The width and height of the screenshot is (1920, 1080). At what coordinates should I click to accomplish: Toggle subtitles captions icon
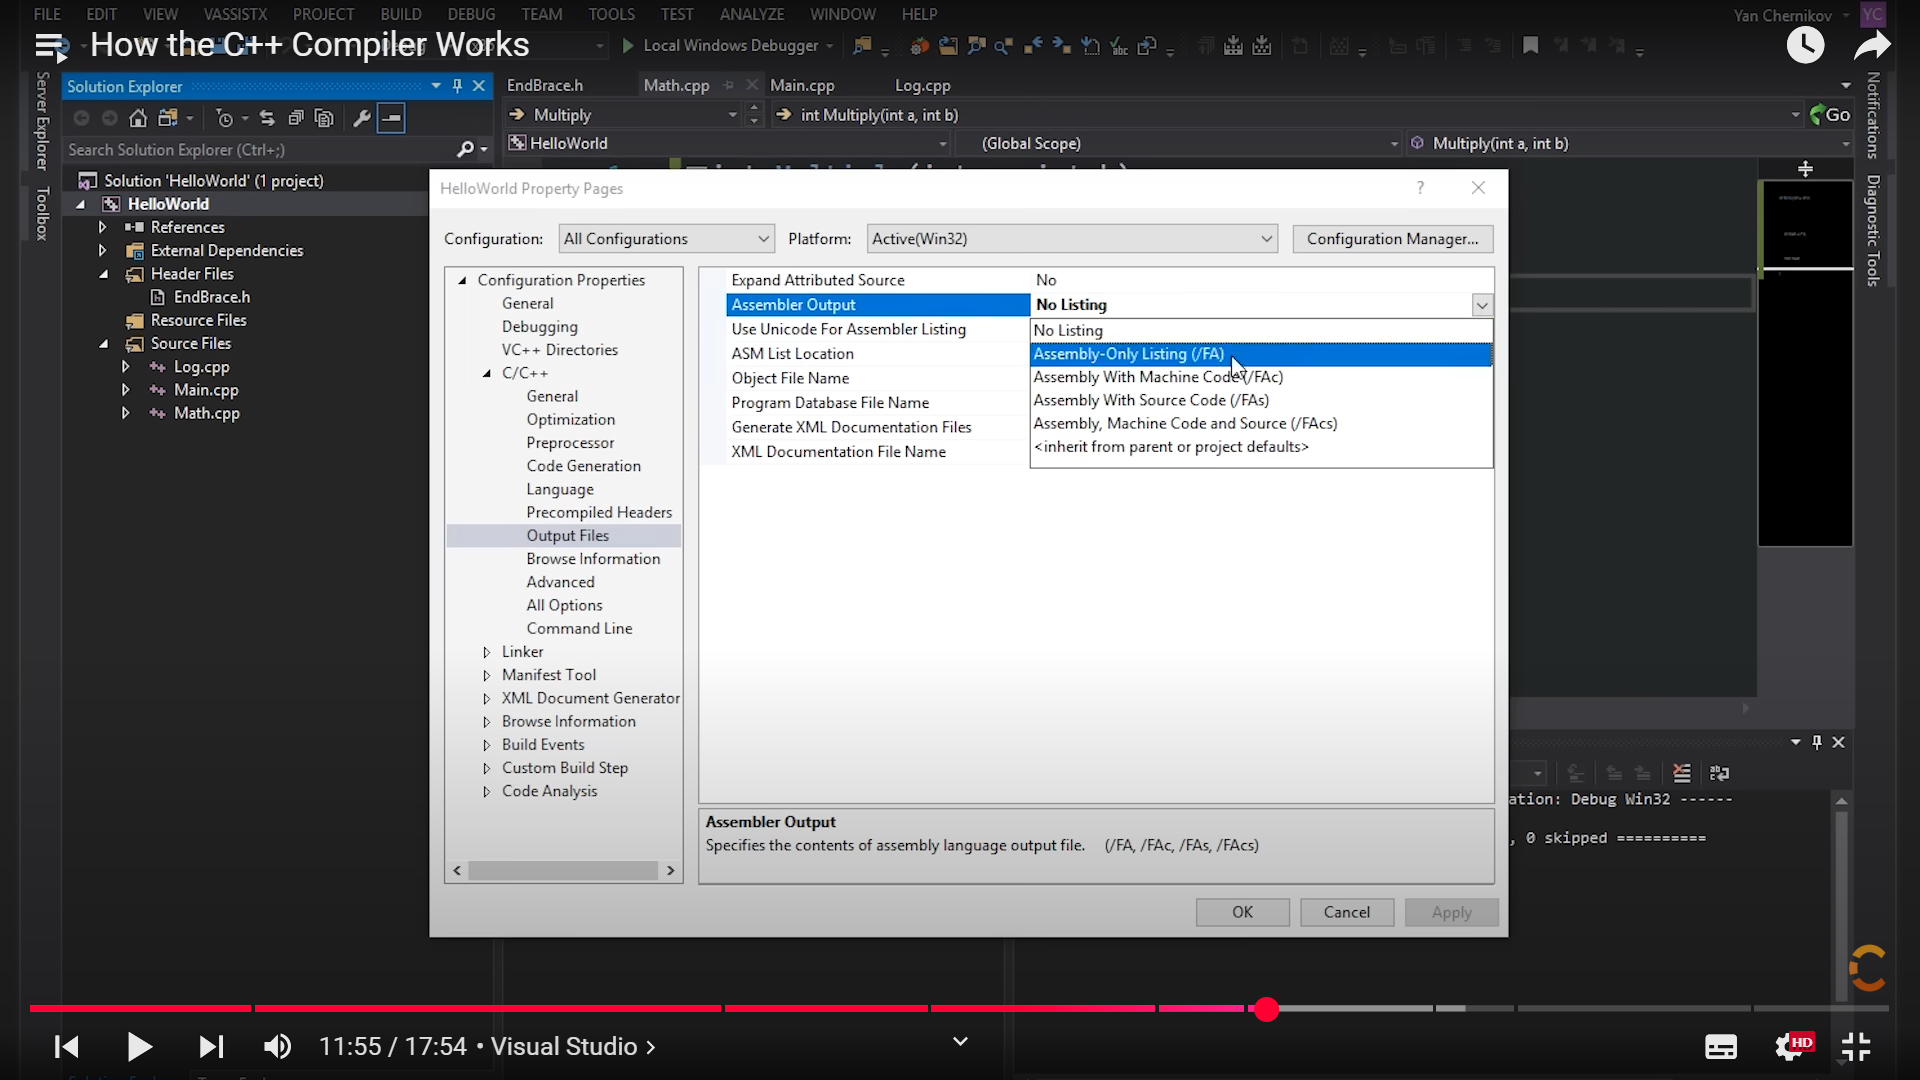click(1720, 1047)
